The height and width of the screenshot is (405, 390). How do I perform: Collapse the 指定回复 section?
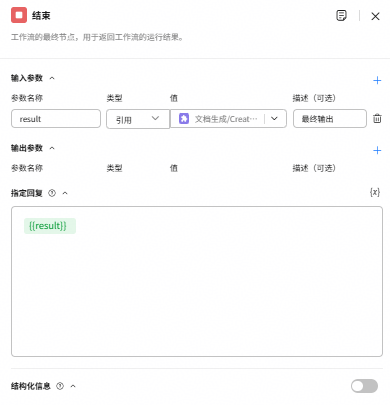65,193
